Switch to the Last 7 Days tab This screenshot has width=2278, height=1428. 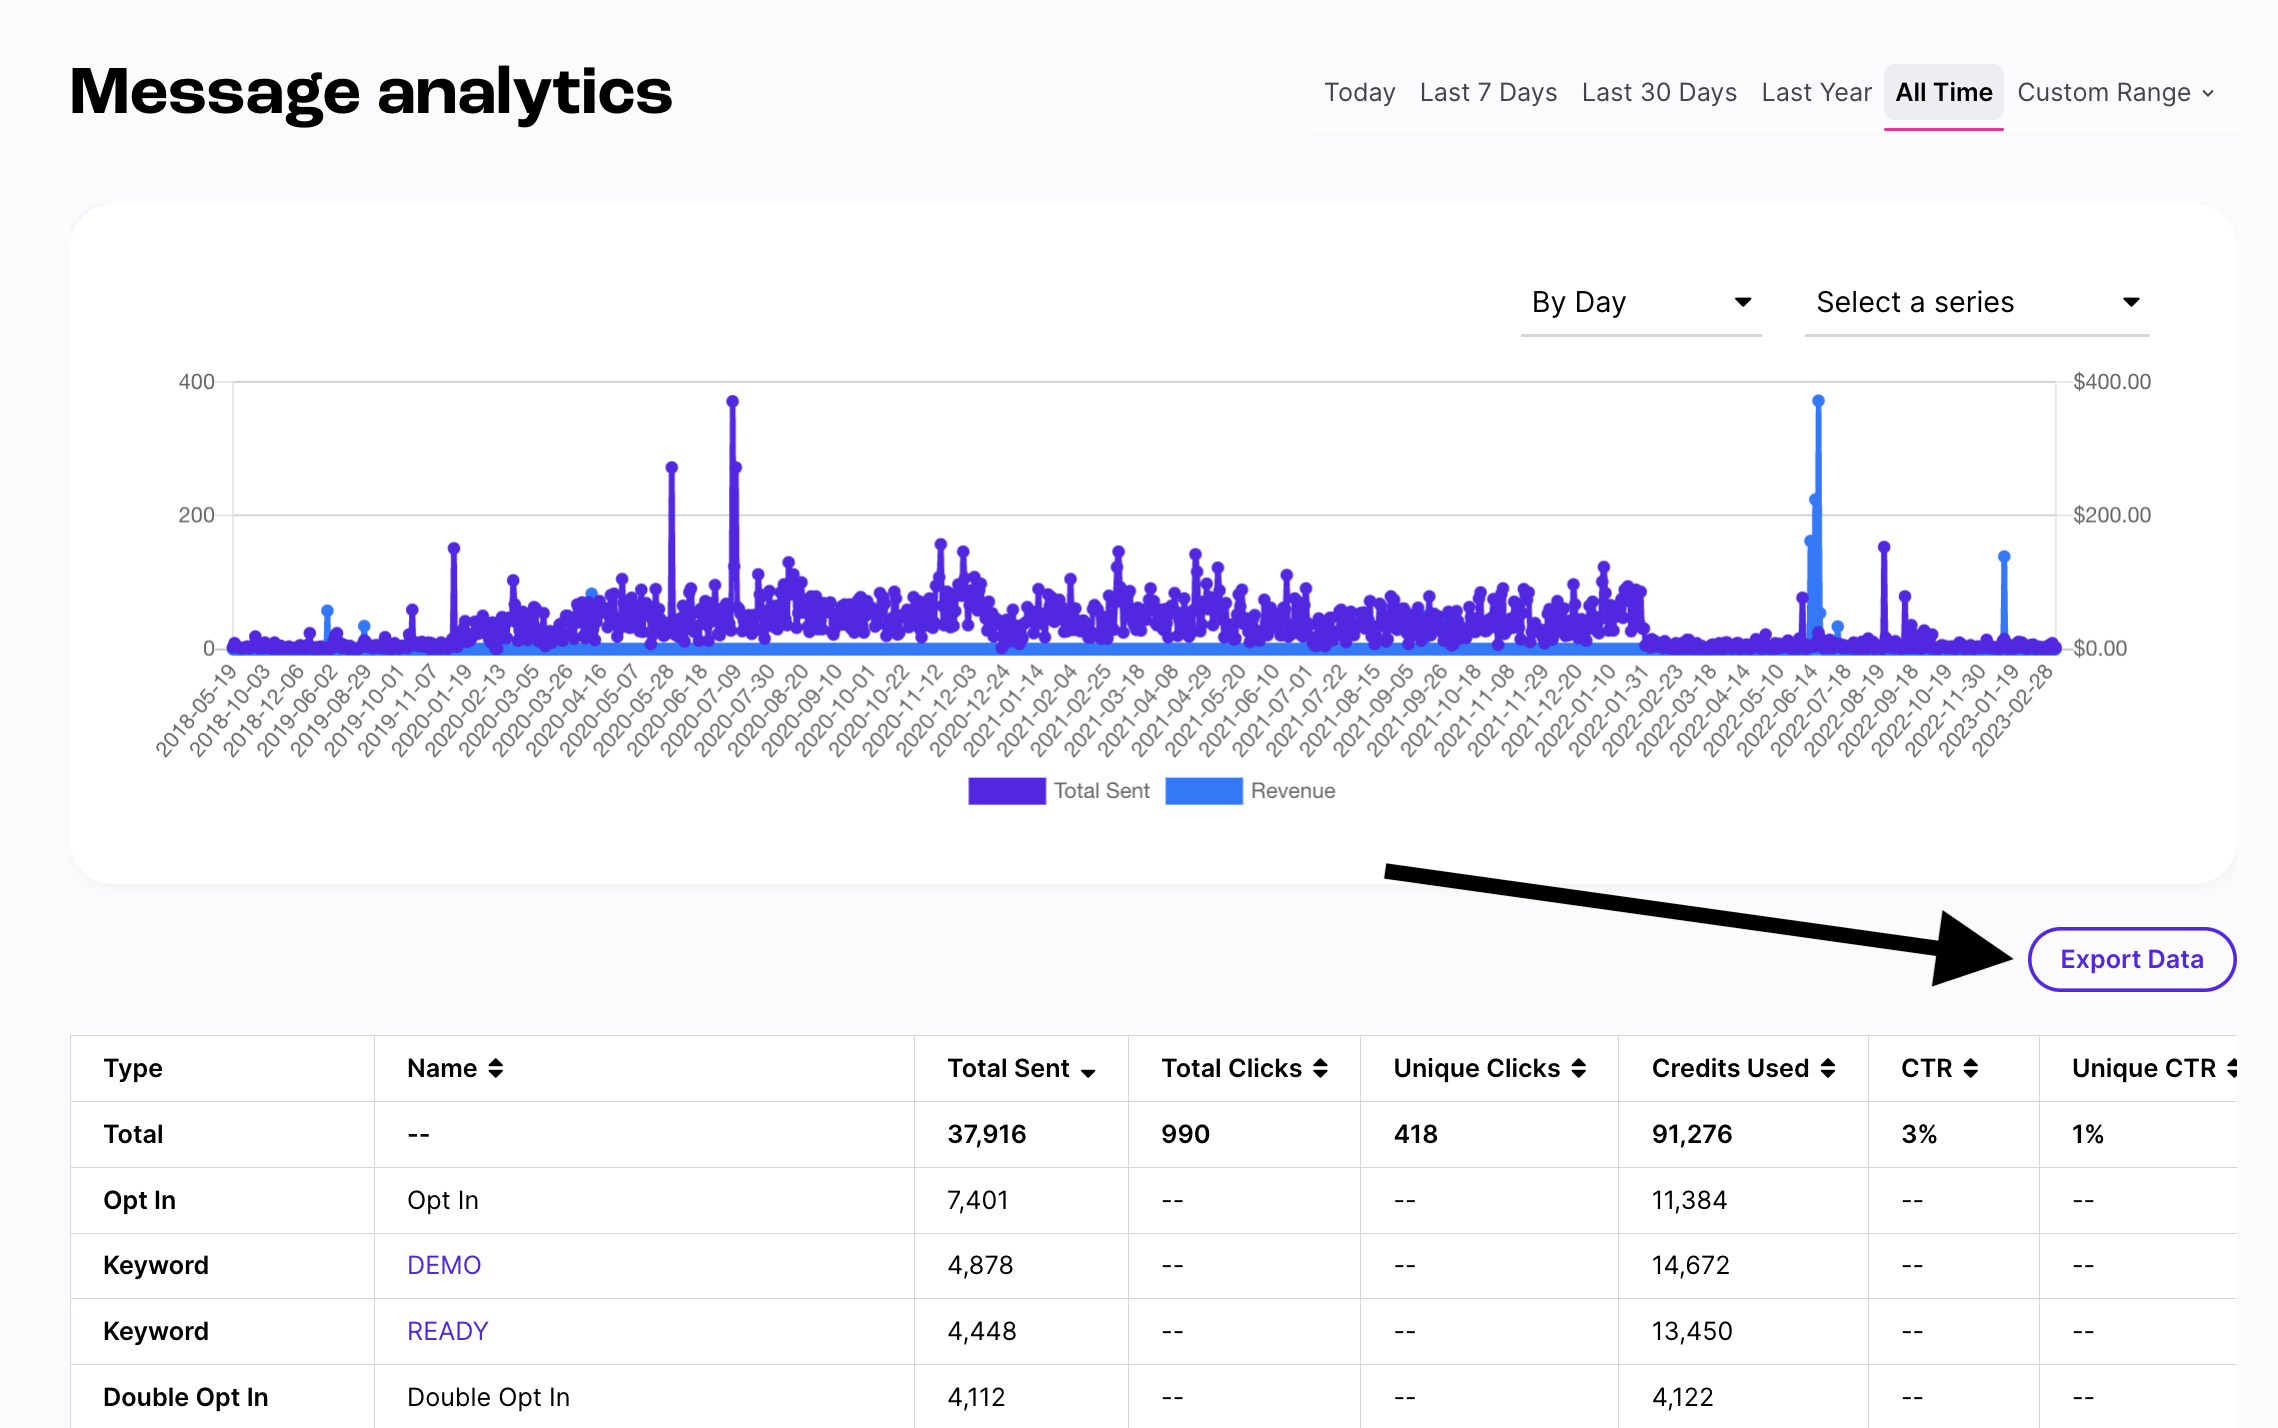[1488, 93]
